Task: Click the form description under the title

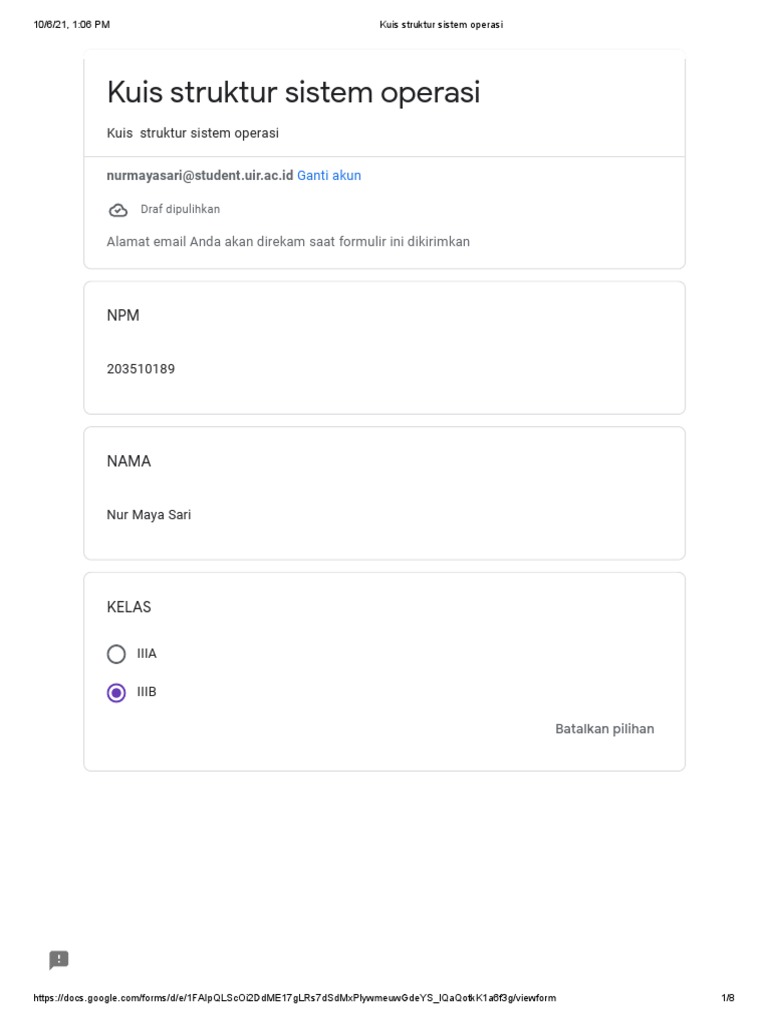Action: [x=193, y=133]
